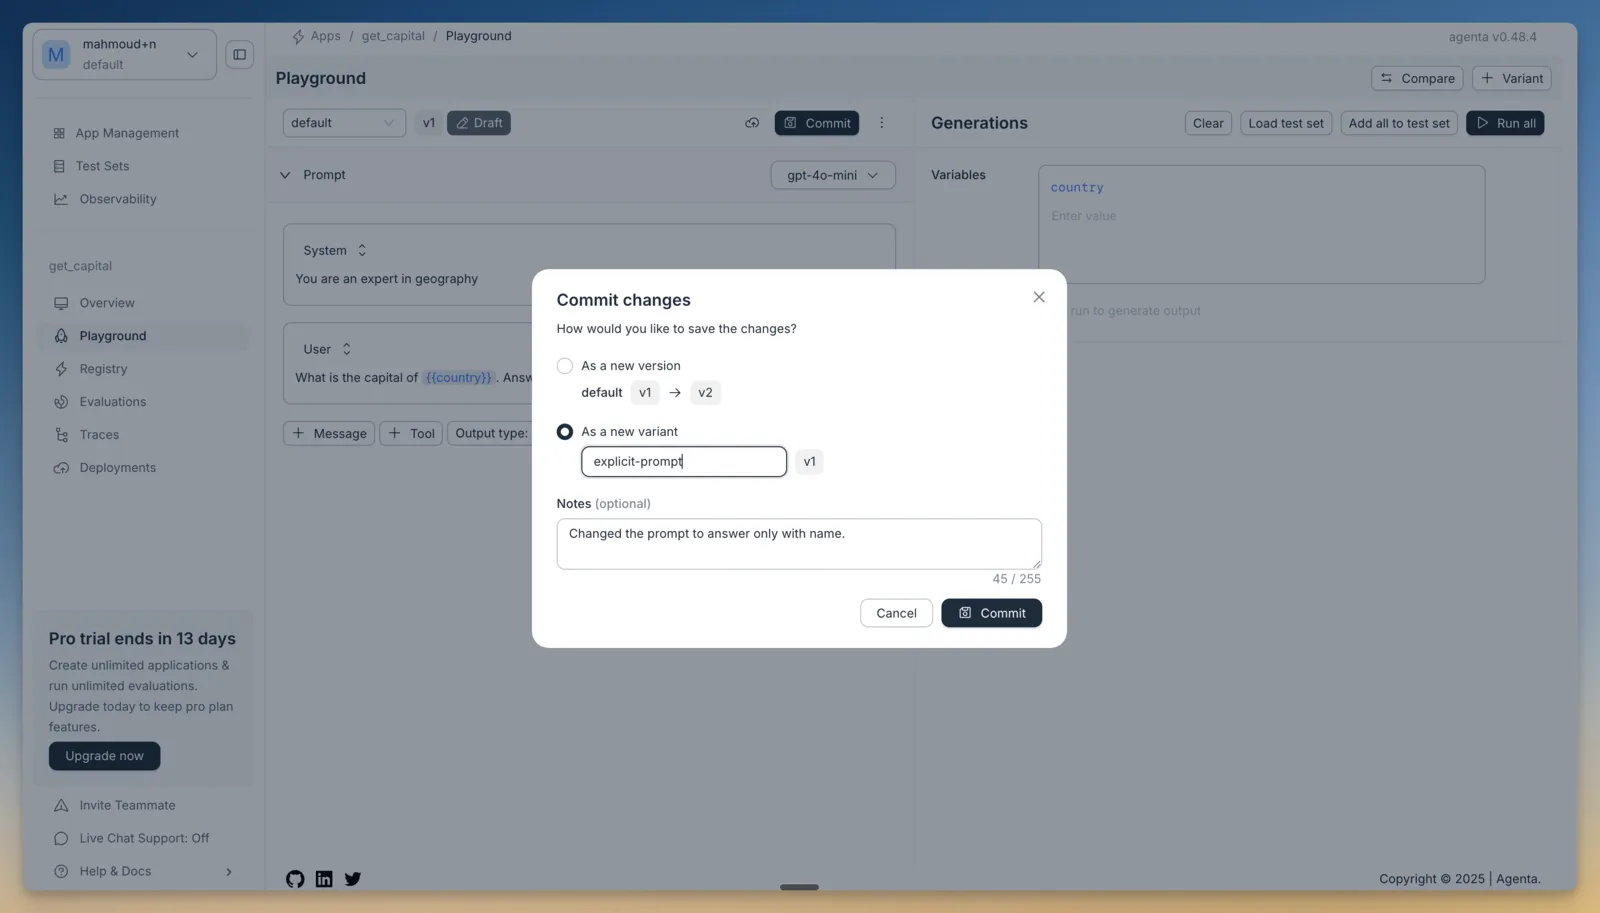Toggle the Draft badge in toolbar
The width and height of the screenshot is (1600, 913).
tap(479, 123)
